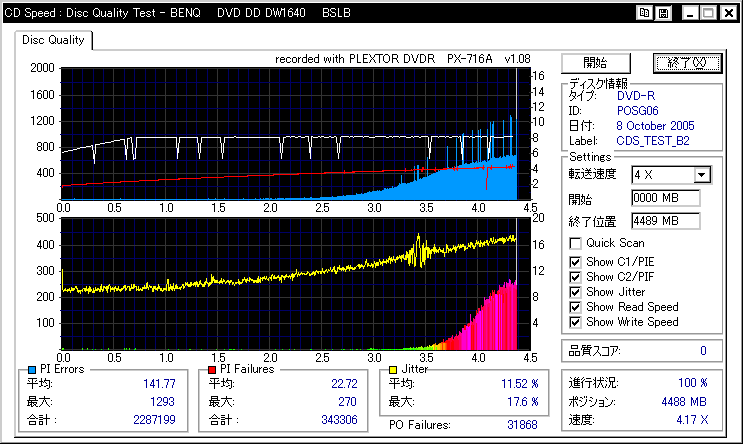Enable the Quick Scan checkbox

pos(575,243)
